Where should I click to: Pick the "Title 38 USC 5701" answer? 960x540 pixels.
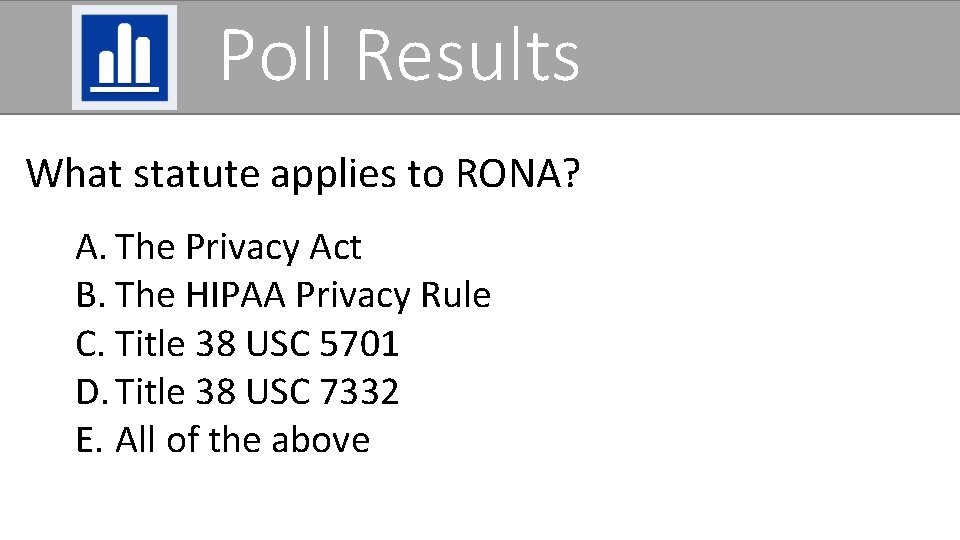click(257, 344)
